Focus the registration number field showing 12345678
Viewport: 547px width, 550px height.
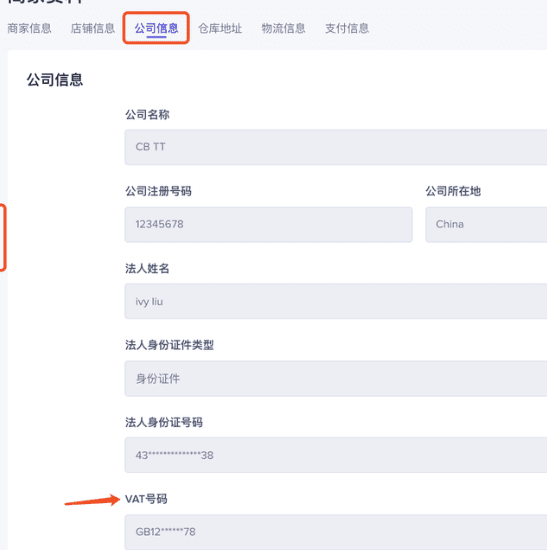[x=268, y=224]
